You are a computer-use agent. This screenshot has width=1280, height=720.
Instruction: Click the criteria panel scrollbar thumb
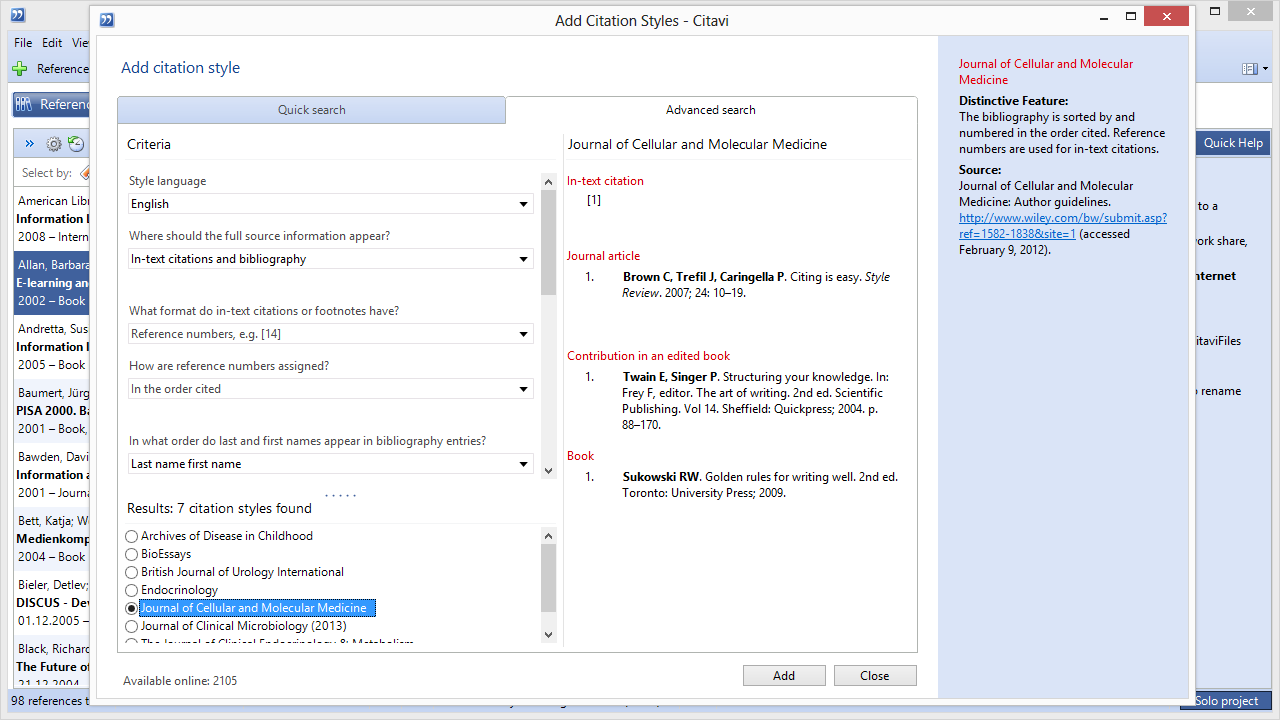coord(548,243)
